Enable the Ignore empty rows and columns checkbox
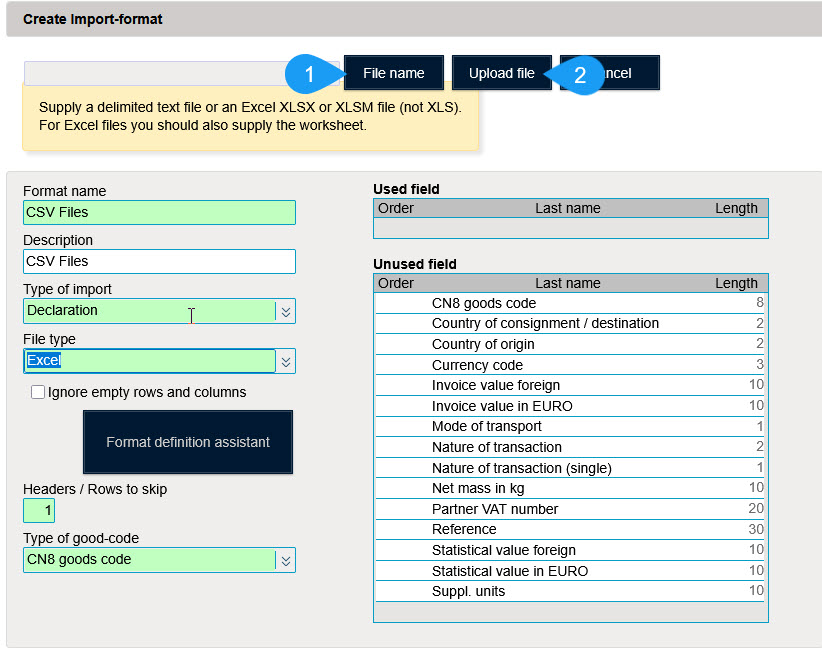 (38, 392)
